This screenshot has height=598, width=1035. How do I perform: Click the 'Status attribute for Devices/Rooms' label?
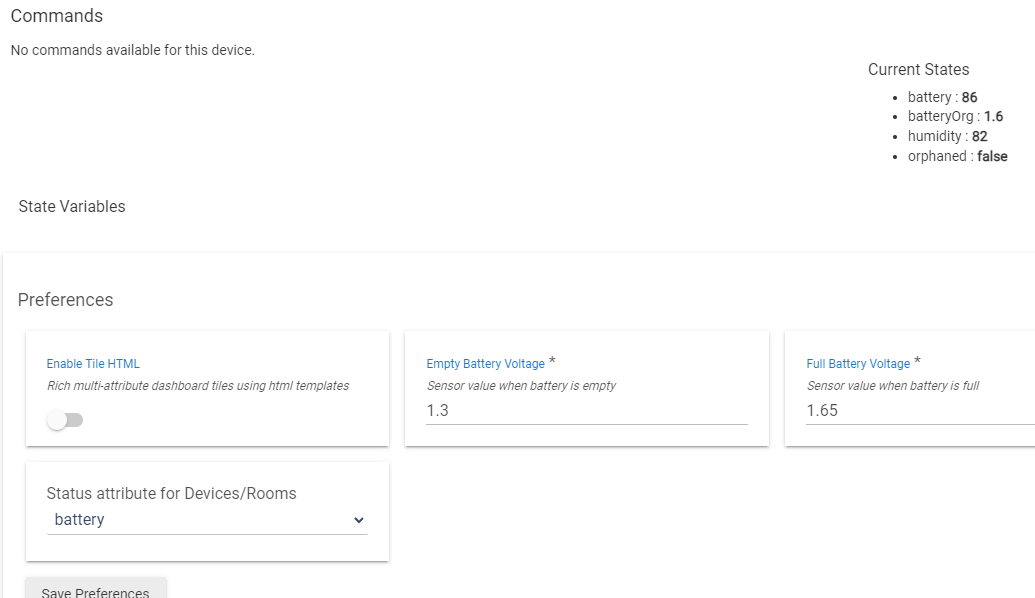click(171, 493)
